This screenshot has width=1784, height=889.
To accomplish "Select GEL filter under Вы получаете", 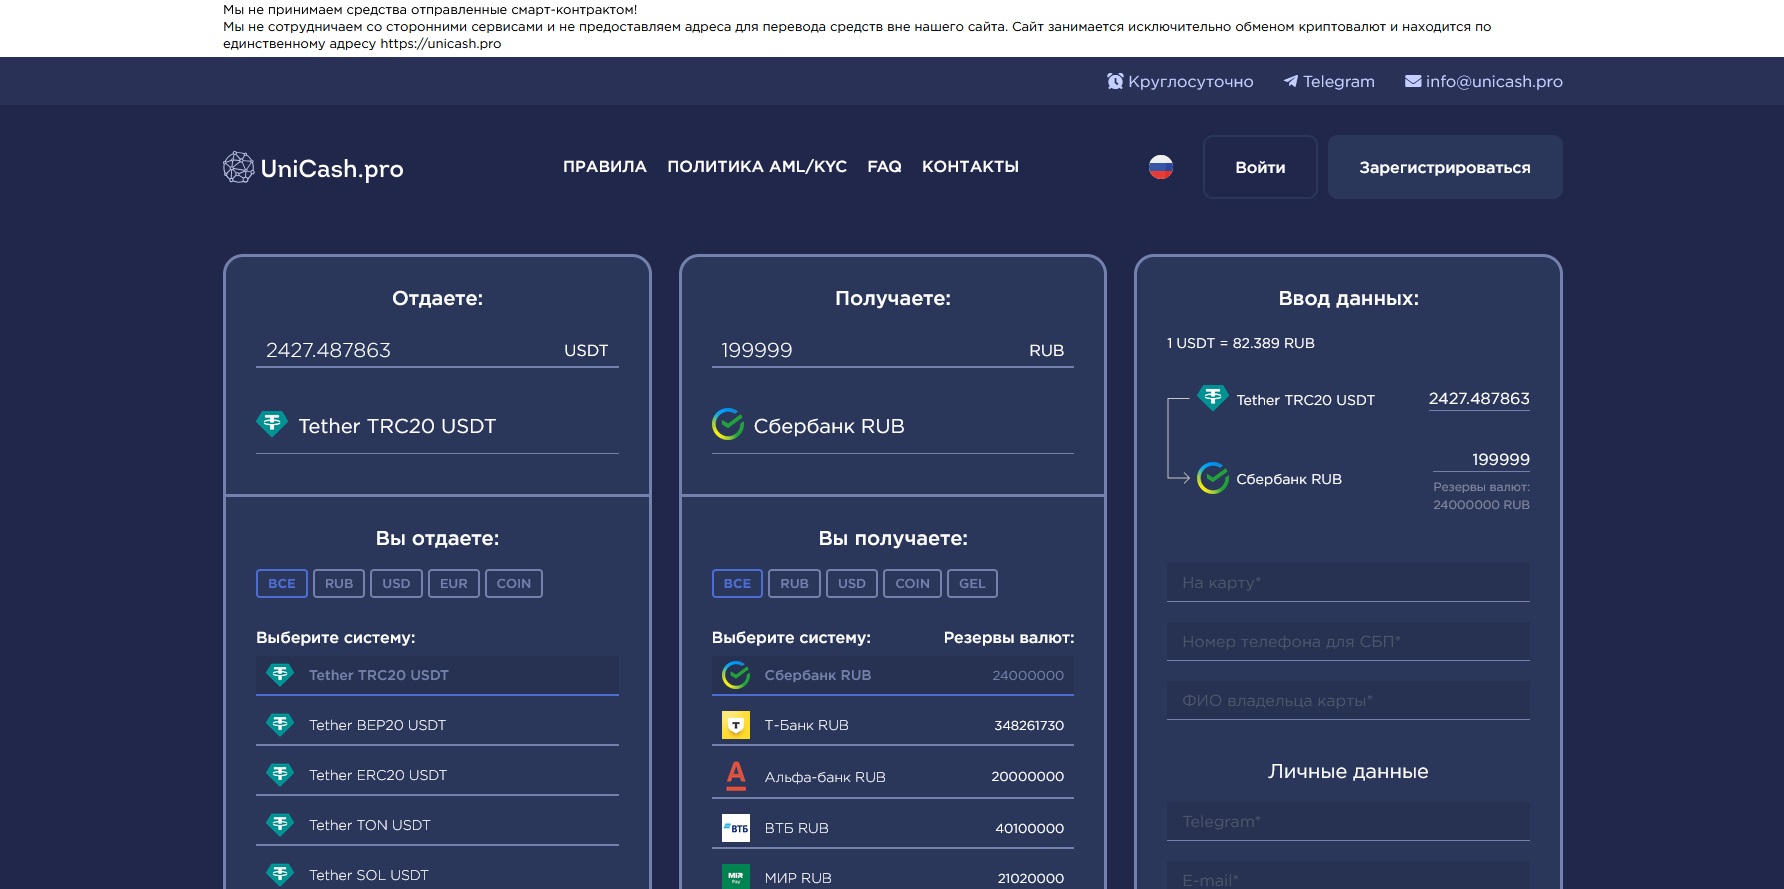I will point(972,583).
